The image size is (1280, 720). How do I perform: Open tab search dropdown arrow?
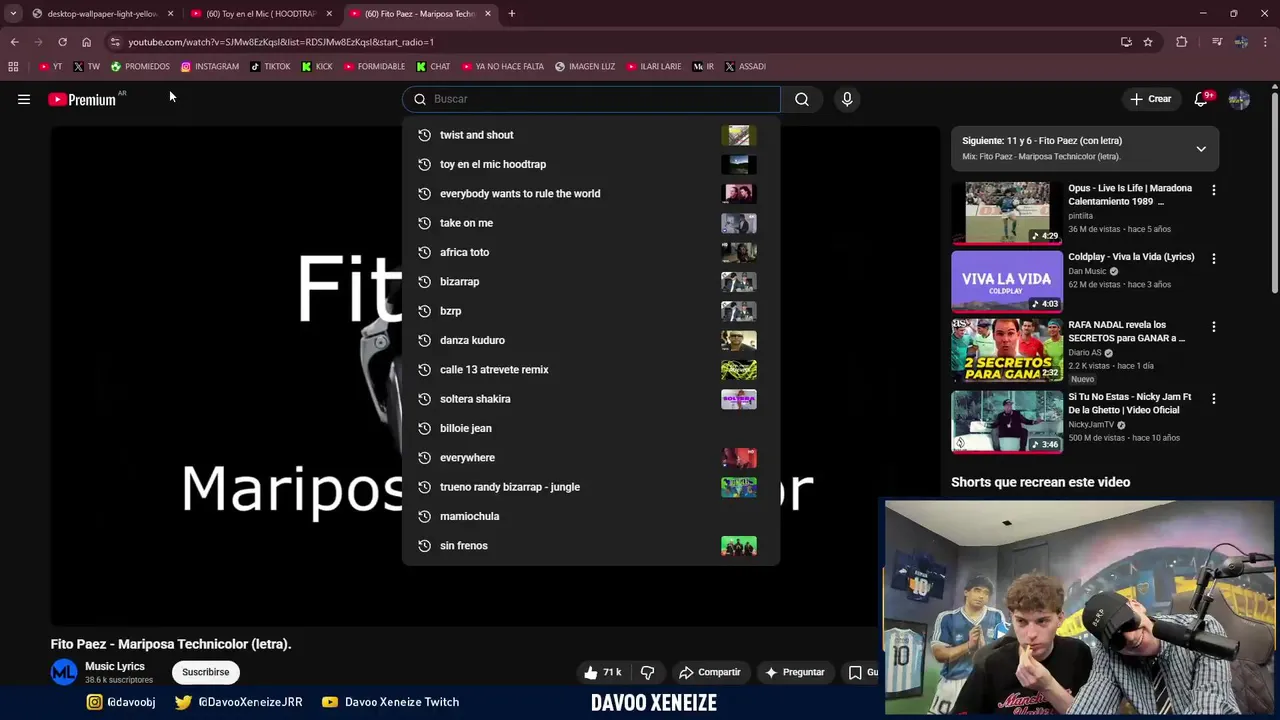(x=13, y=14)
